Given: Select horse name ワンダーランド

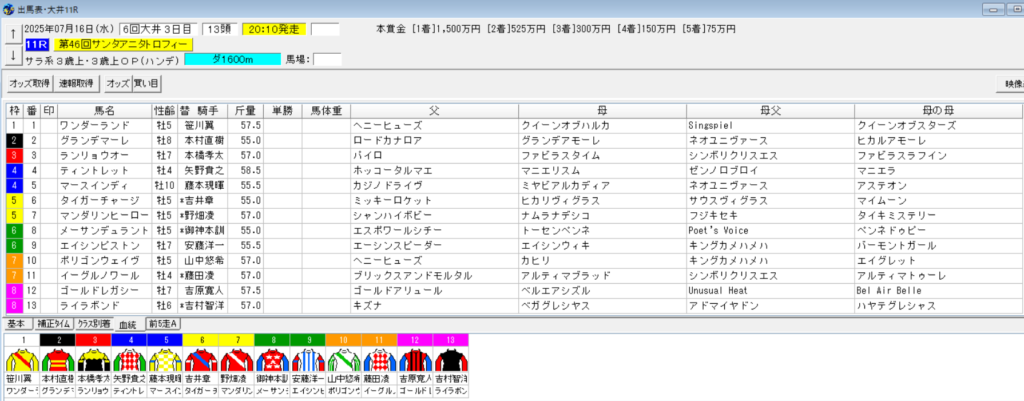Looking at the screenshot, I should pos(95,125).
